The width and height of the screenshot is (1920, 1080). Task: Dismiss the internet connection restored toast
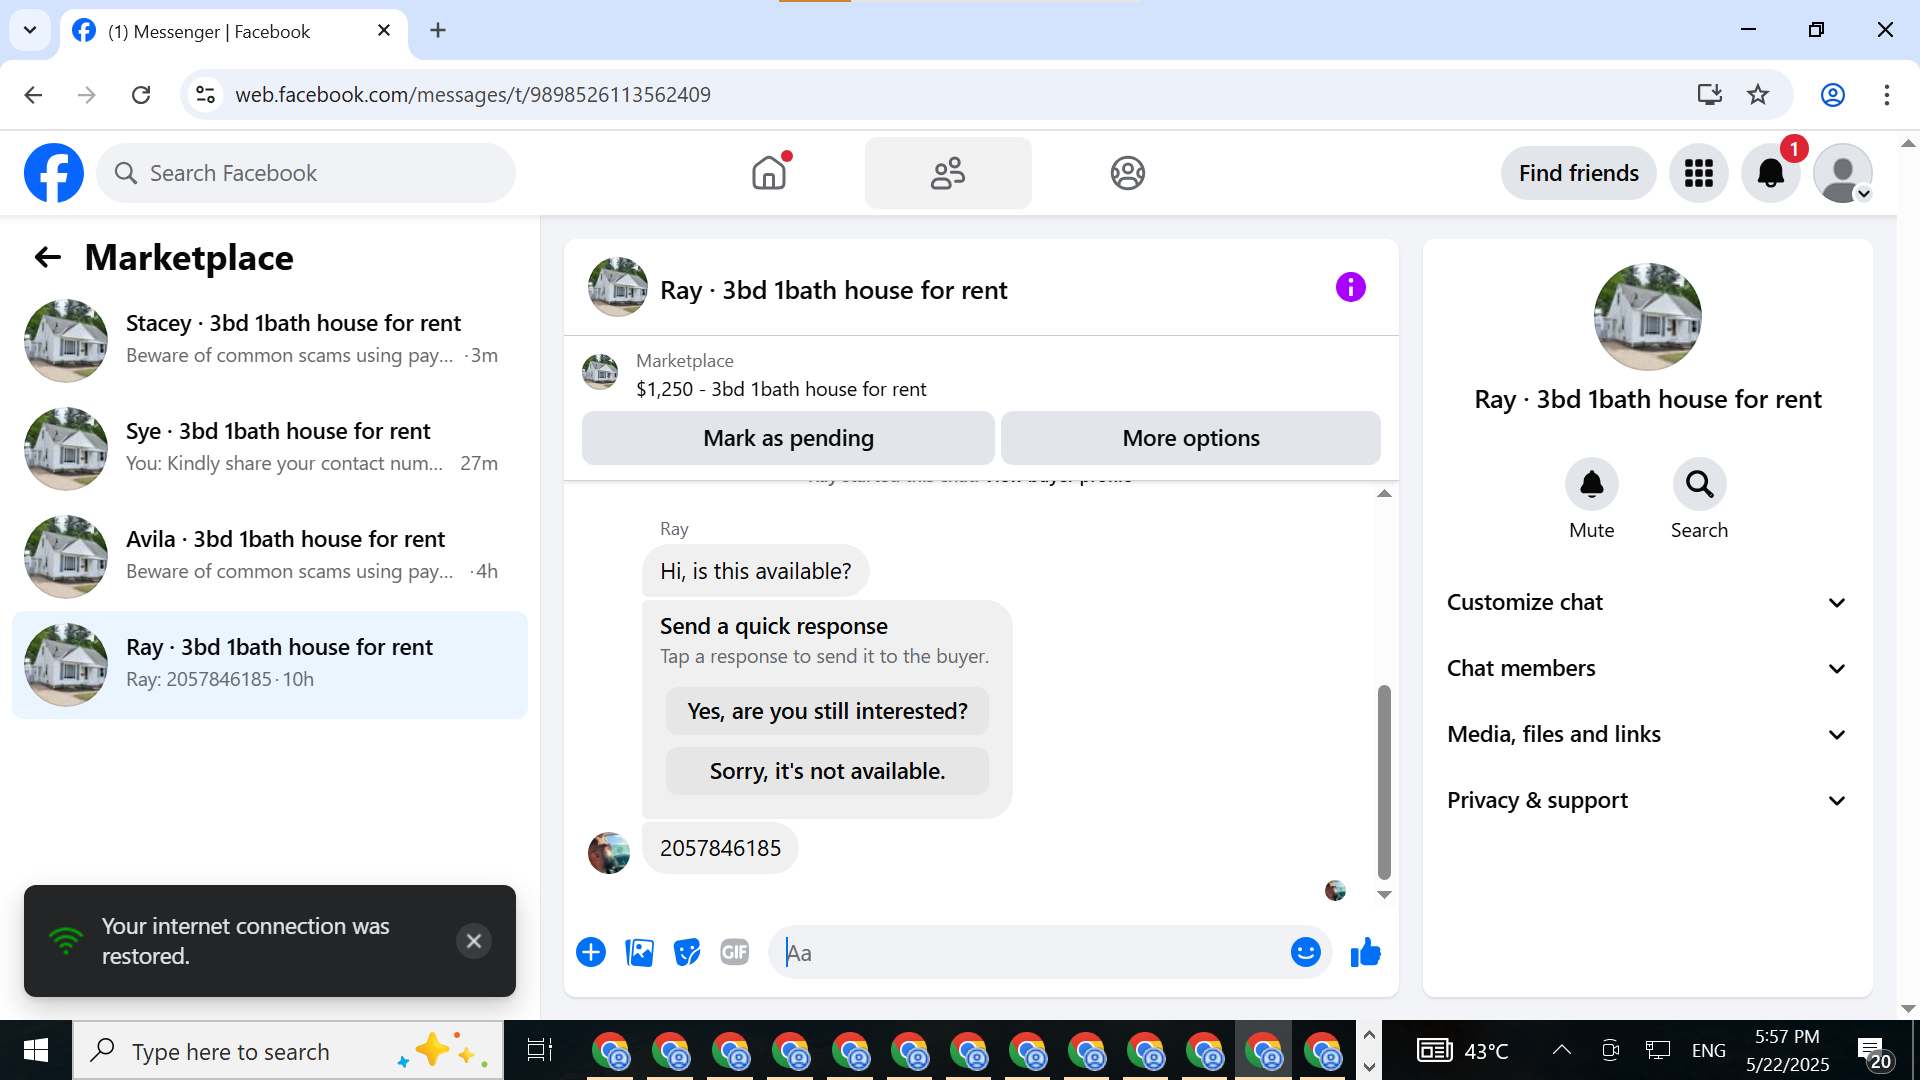pyautogui.click(x=474, y=941)
